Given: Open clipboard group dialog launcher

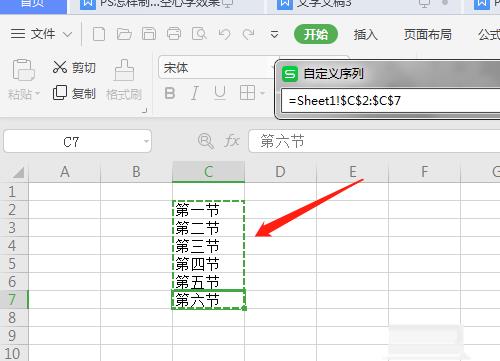Looking at the screenshot, I should [x=144, y=111].
